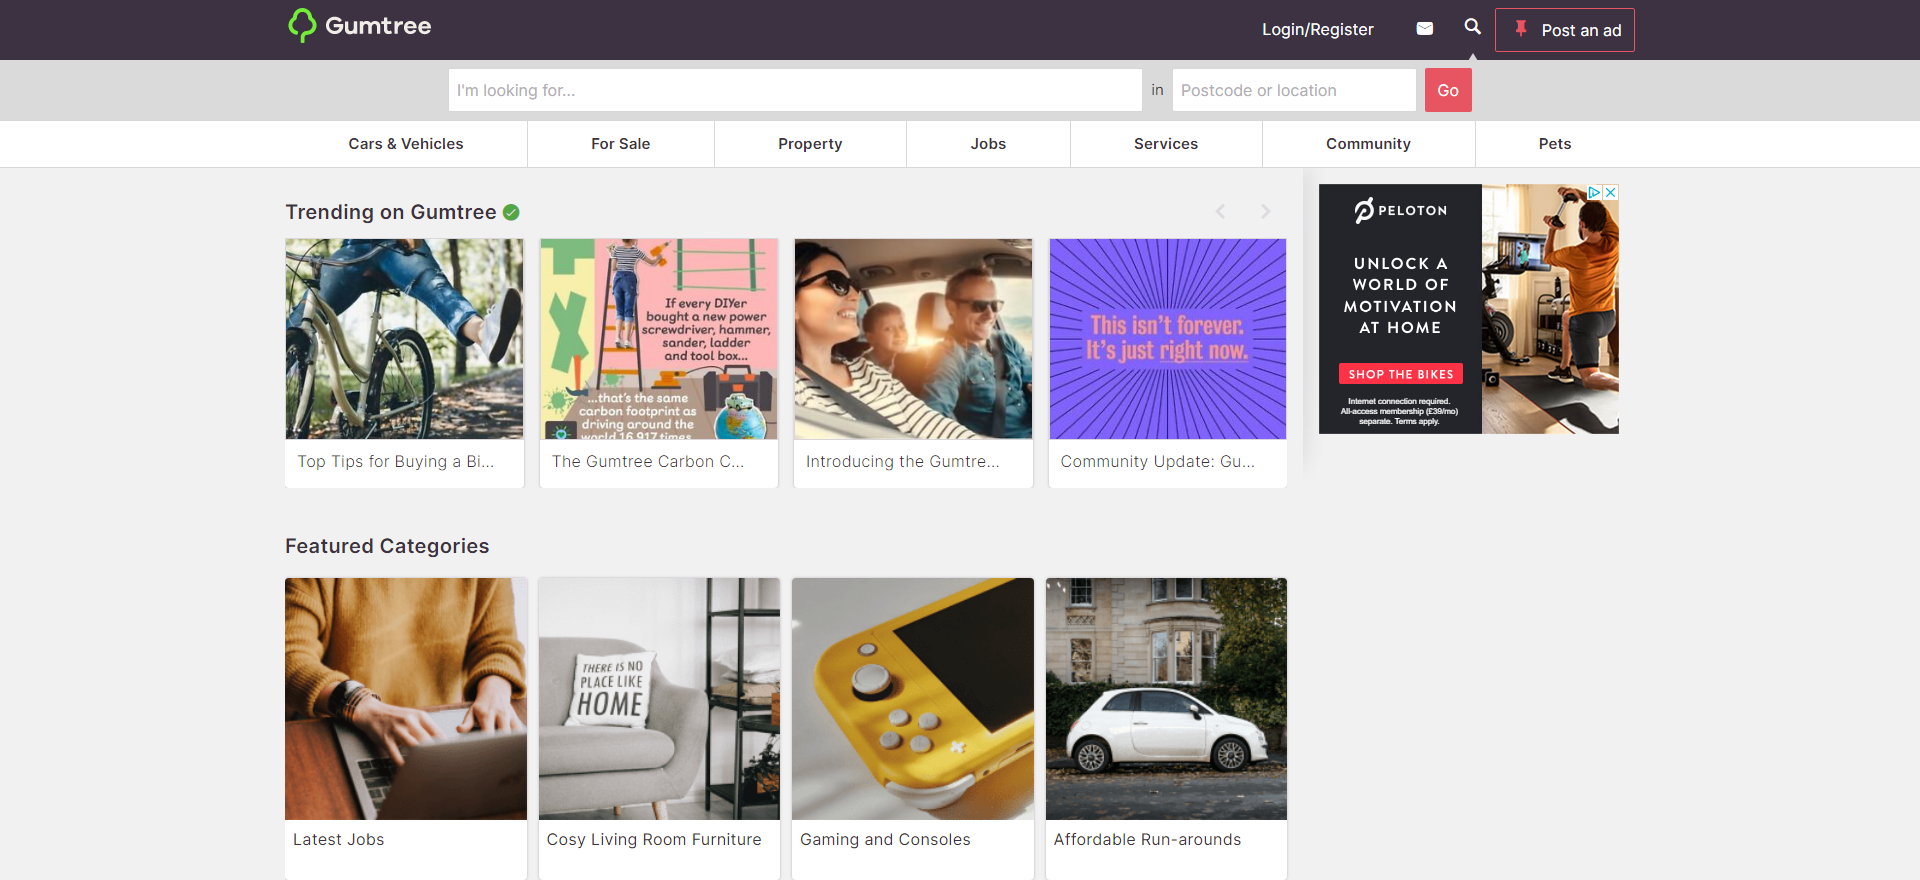The image size is (1920, 880).
Task: Click the AdChoices triangle icon on ad
Action: point(1595,192)
